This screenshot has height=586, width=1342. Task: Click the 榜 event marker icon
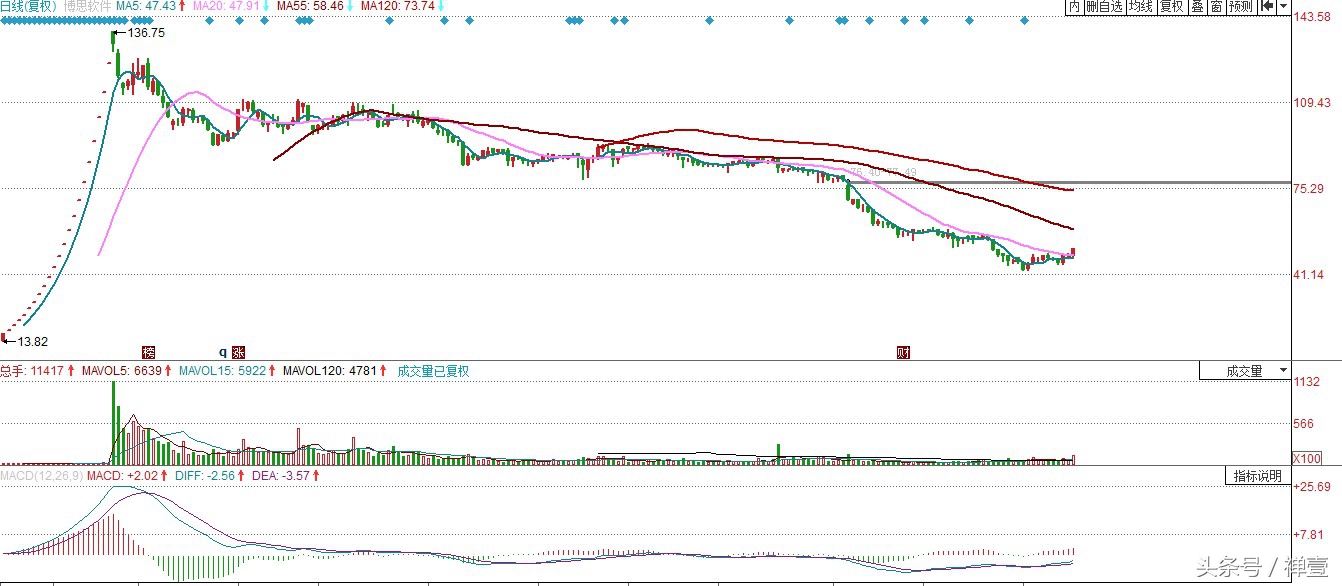[x=149, y=352]
